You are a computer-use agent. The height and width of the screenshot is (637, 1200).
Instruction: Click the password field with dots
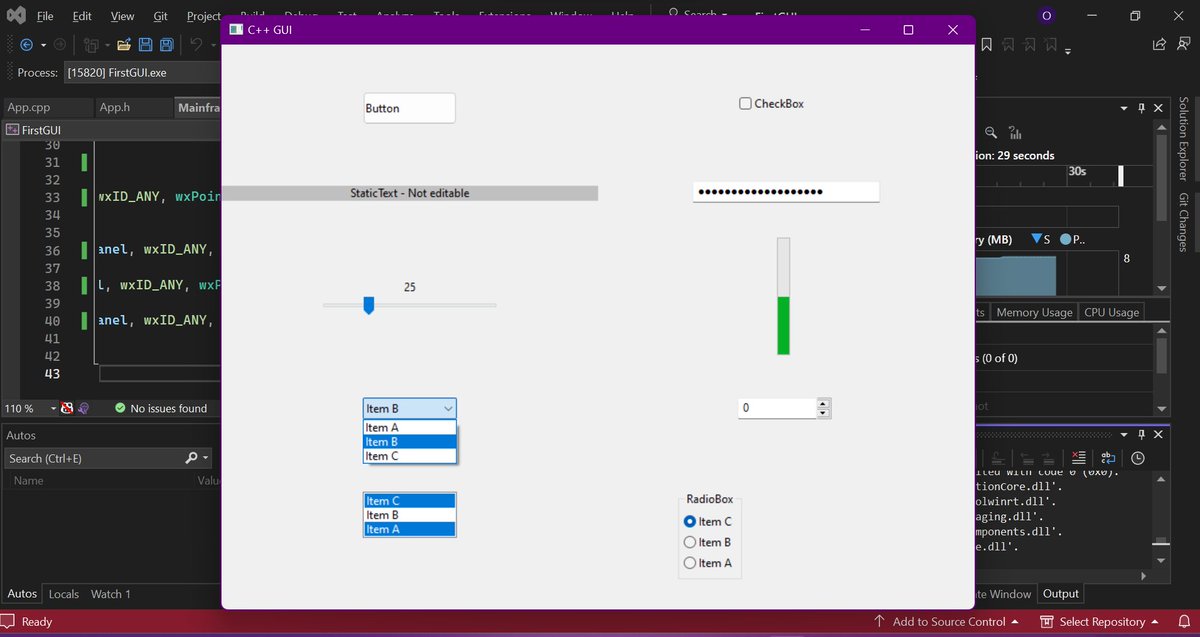tap(786, 191)
